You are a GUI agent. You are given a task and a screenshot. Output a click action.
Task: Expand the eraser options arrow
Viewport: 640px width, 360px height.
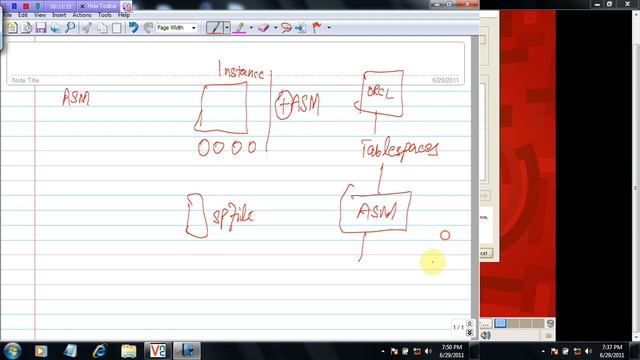pyautogui.click(x=276, y=28)
